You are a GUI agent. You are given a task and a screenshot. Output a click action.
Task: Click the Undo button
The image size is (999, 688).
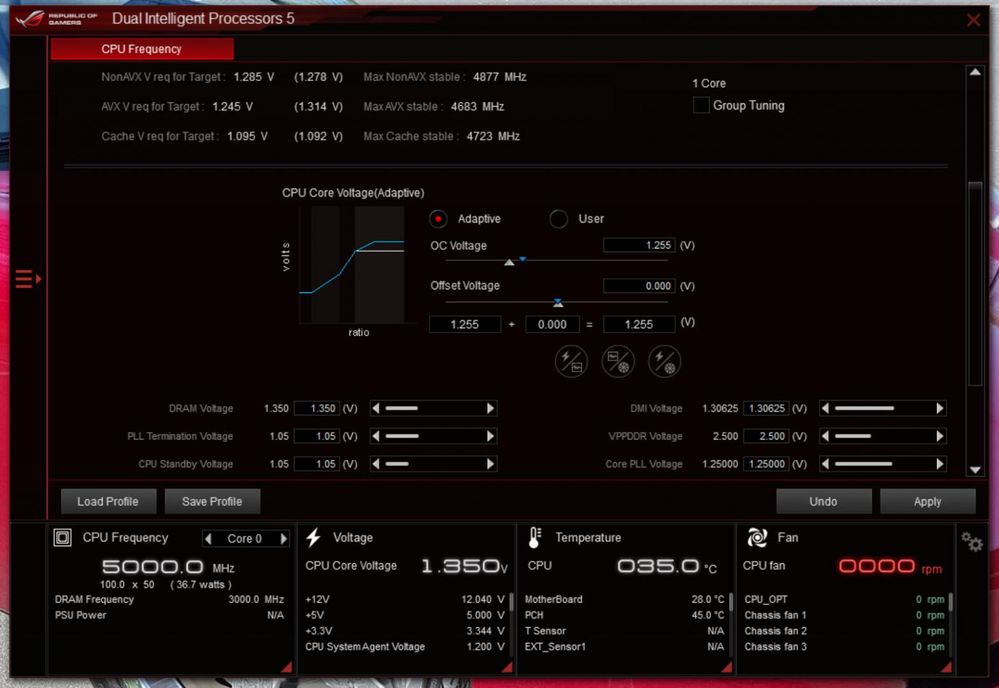(x=823, y=501)
